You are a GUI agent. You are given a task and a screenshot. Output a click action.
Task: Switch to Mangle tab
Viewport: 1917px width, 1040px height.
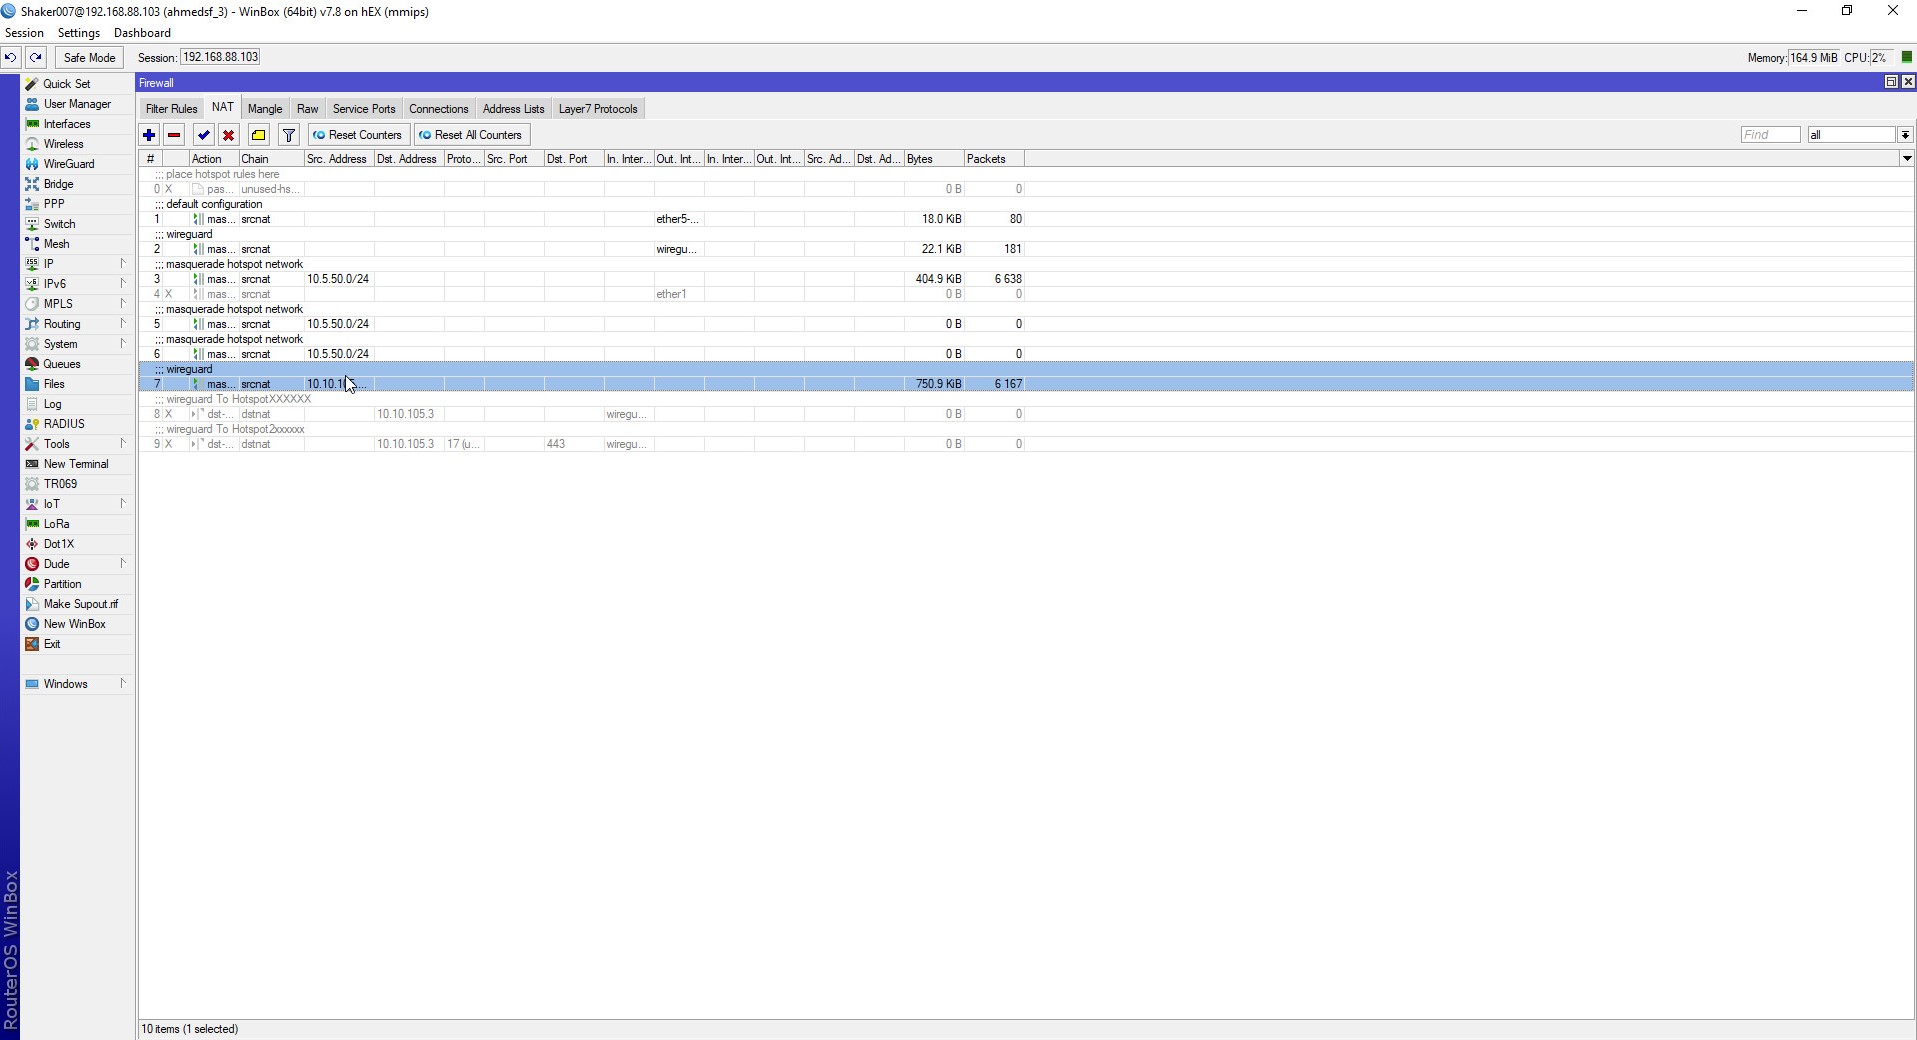[265, 109]
